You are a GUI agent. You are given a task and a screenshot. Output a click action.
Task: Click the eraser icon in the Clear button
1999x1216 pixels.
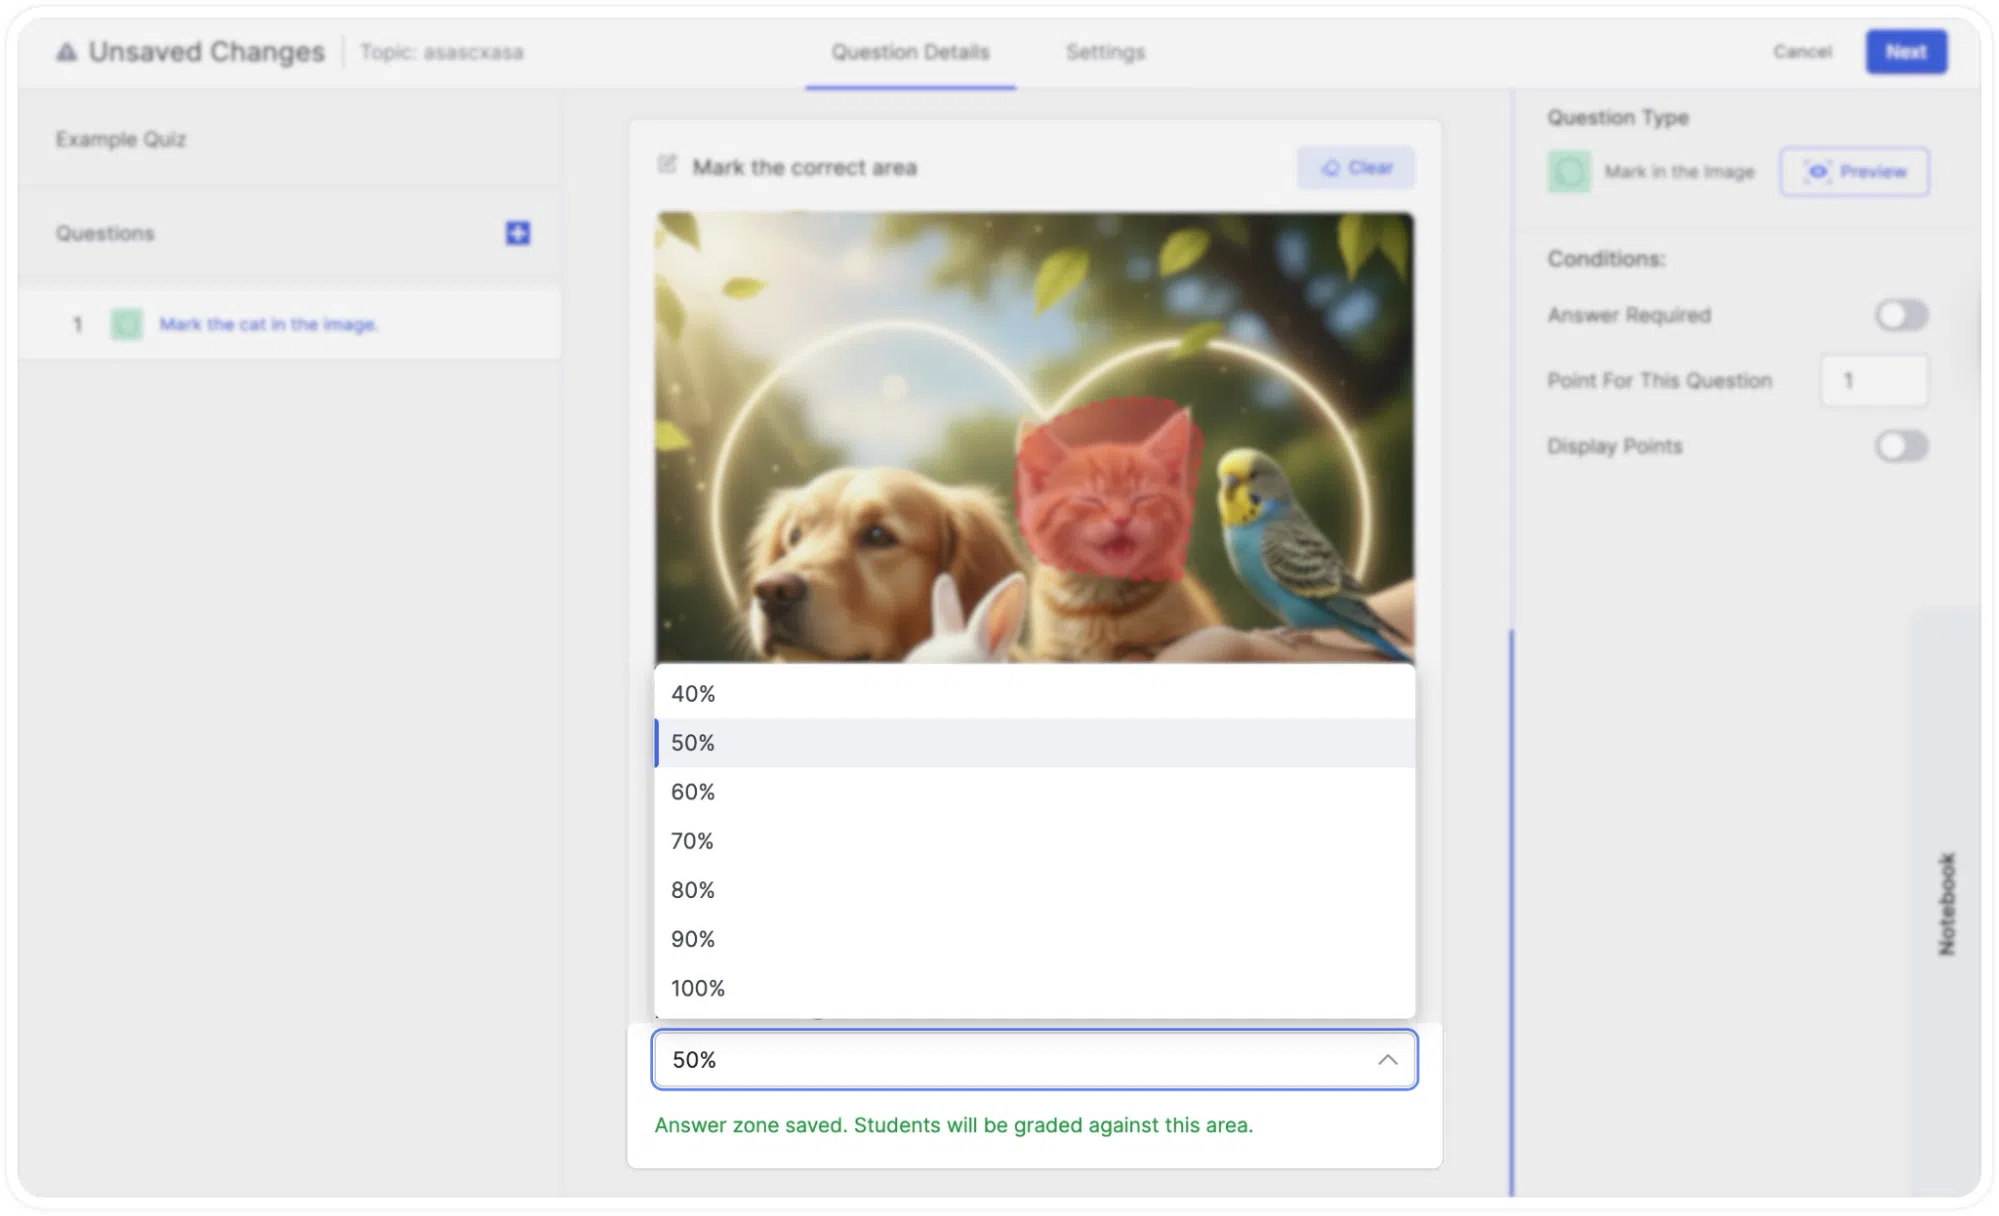point(1331,168)
